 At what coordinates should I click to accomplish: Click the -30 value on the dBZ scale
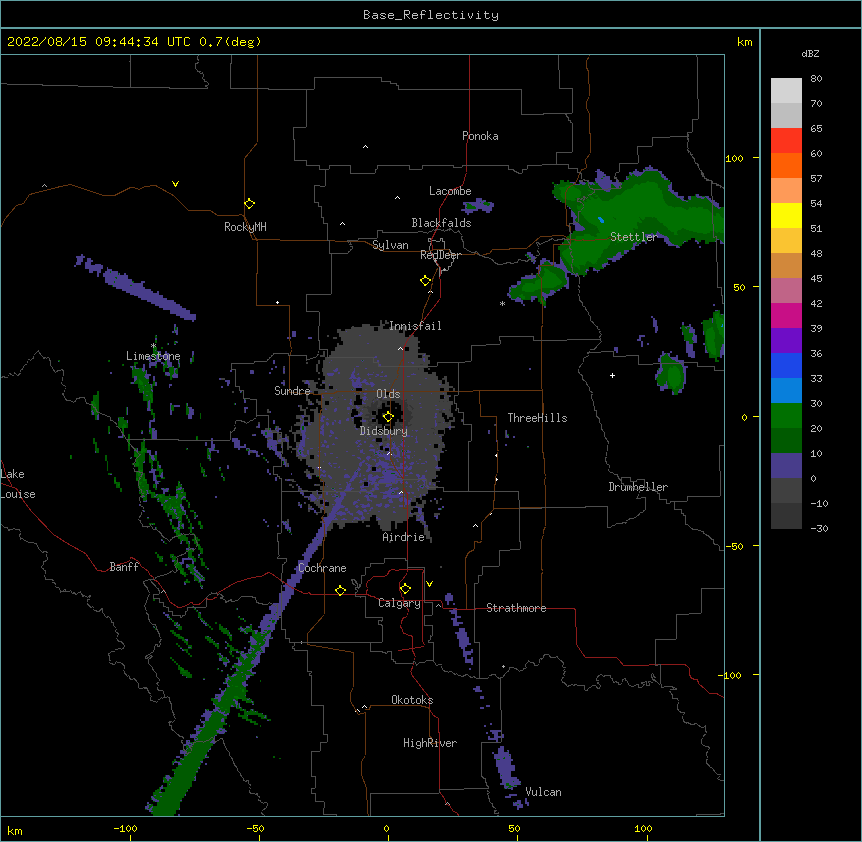(x=819, y=528)
